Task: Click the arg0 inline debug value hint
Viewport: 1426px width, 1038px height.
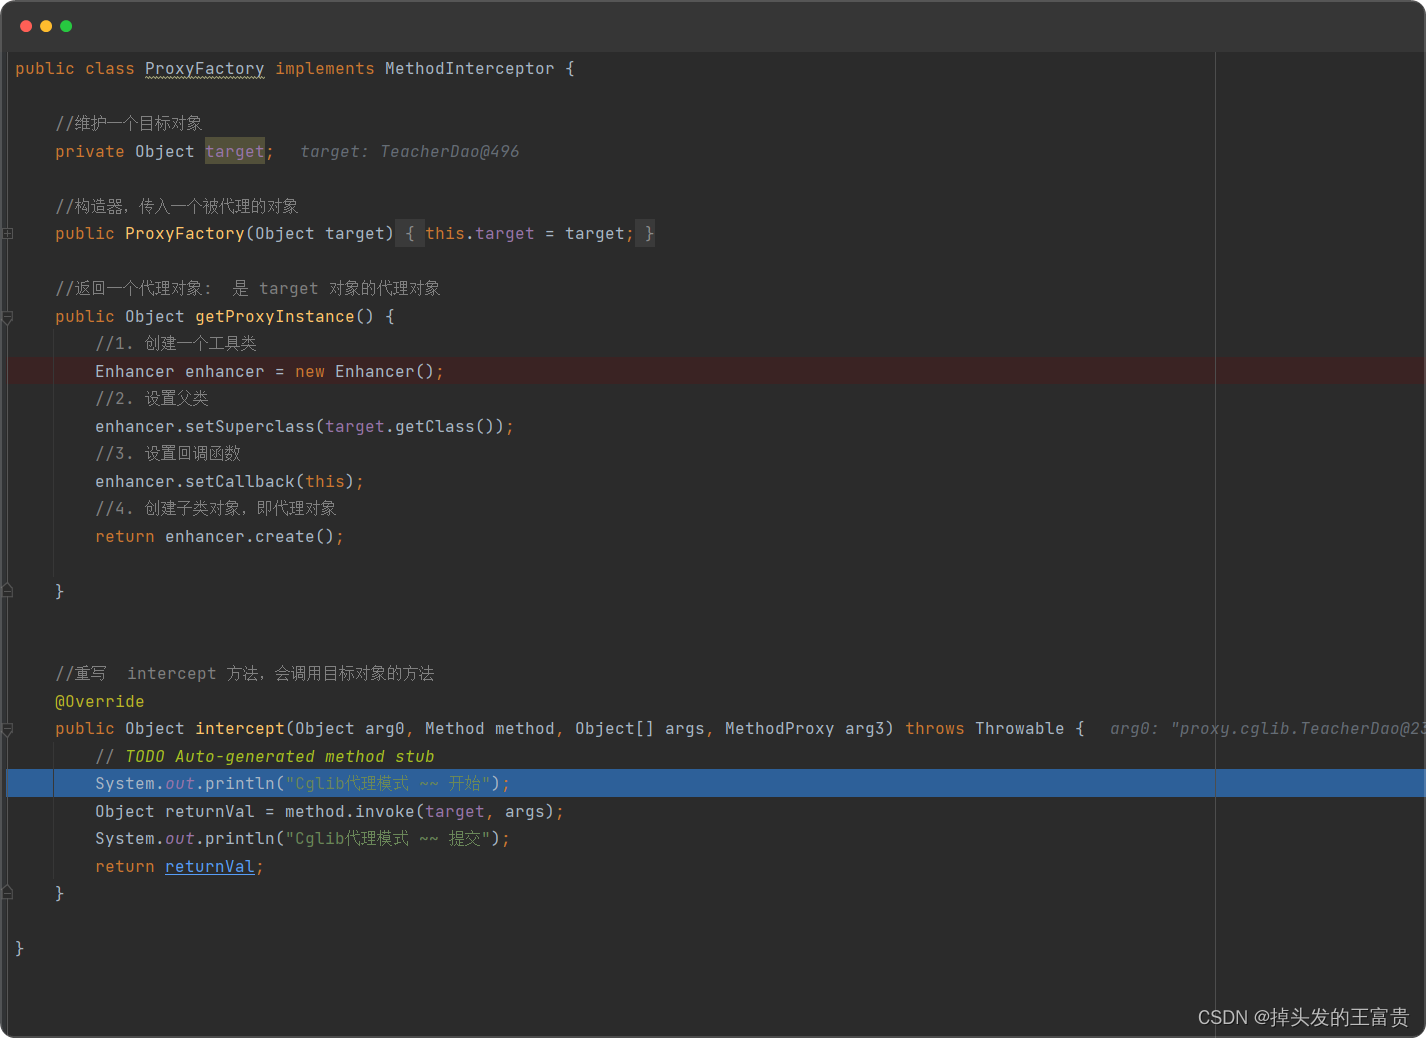Action: tap(1266, 729)
